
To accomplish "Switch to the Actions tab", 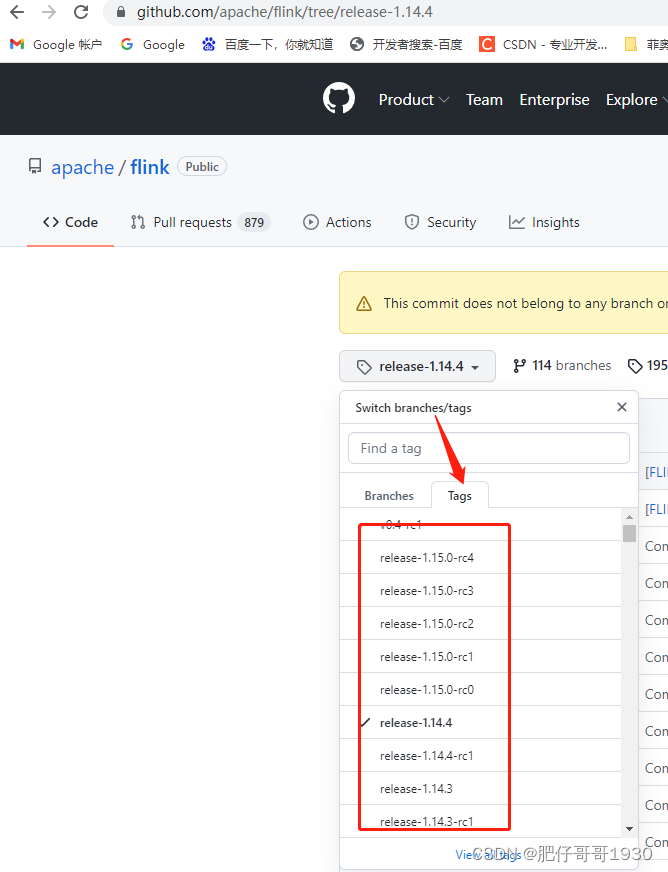I will [337, 222].
